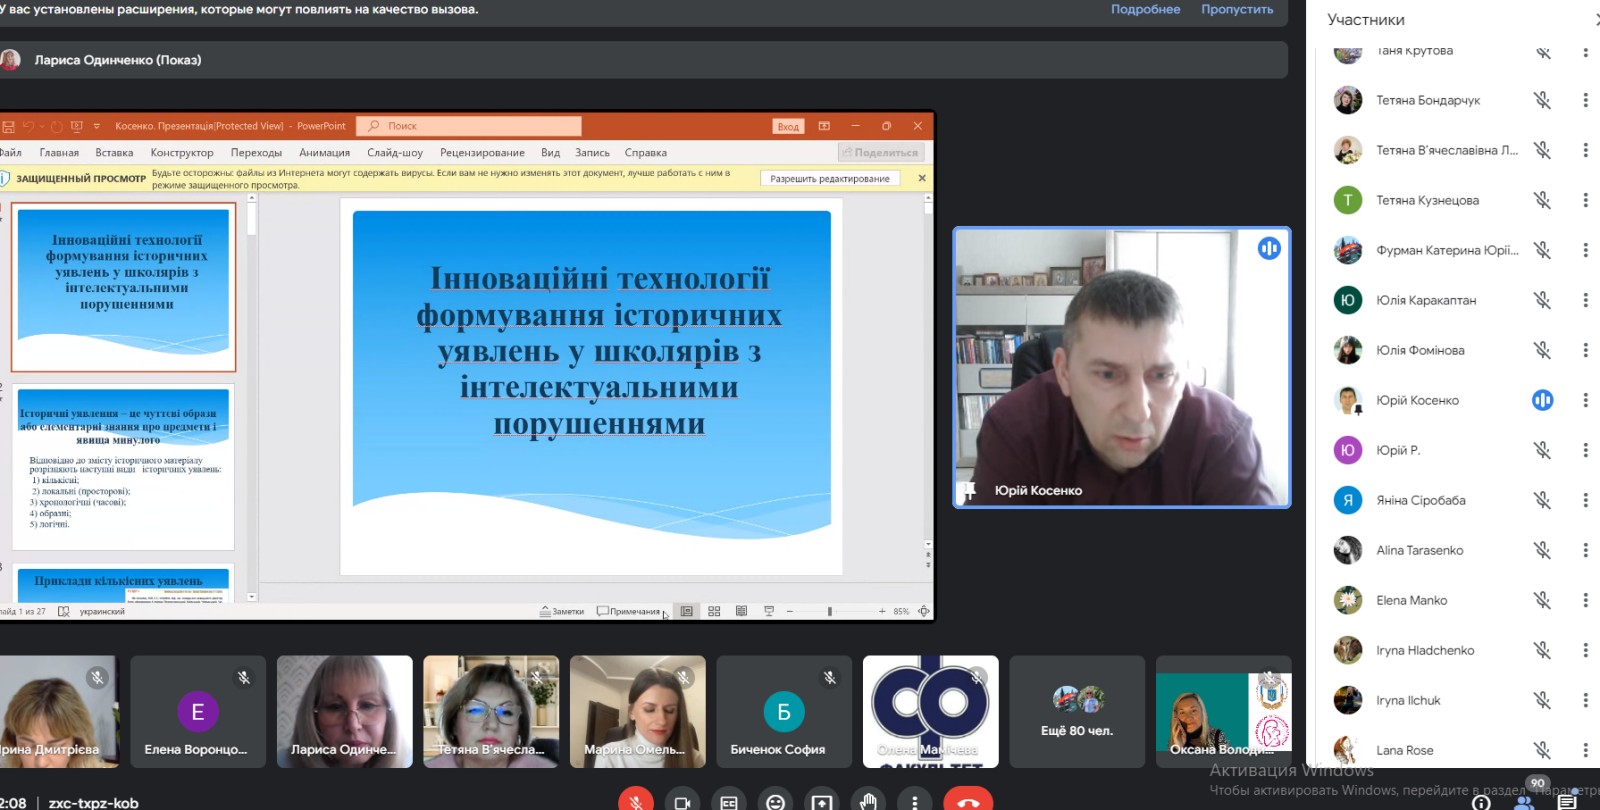Select the second slide thumbnail
1600x810 pixels.
tap(124, 467)
